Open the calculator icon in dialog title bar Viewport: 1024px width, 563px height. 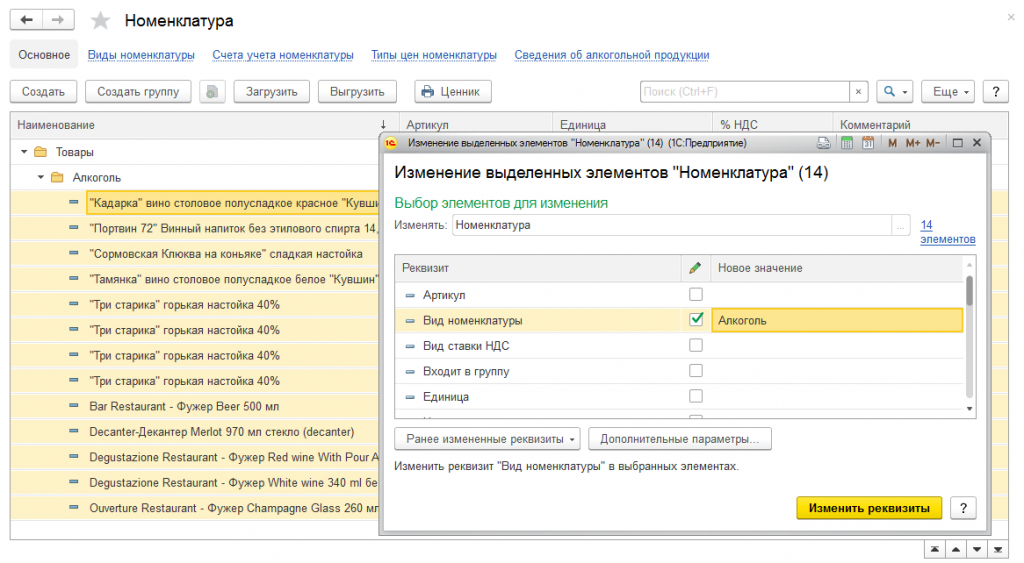(846, 144)
